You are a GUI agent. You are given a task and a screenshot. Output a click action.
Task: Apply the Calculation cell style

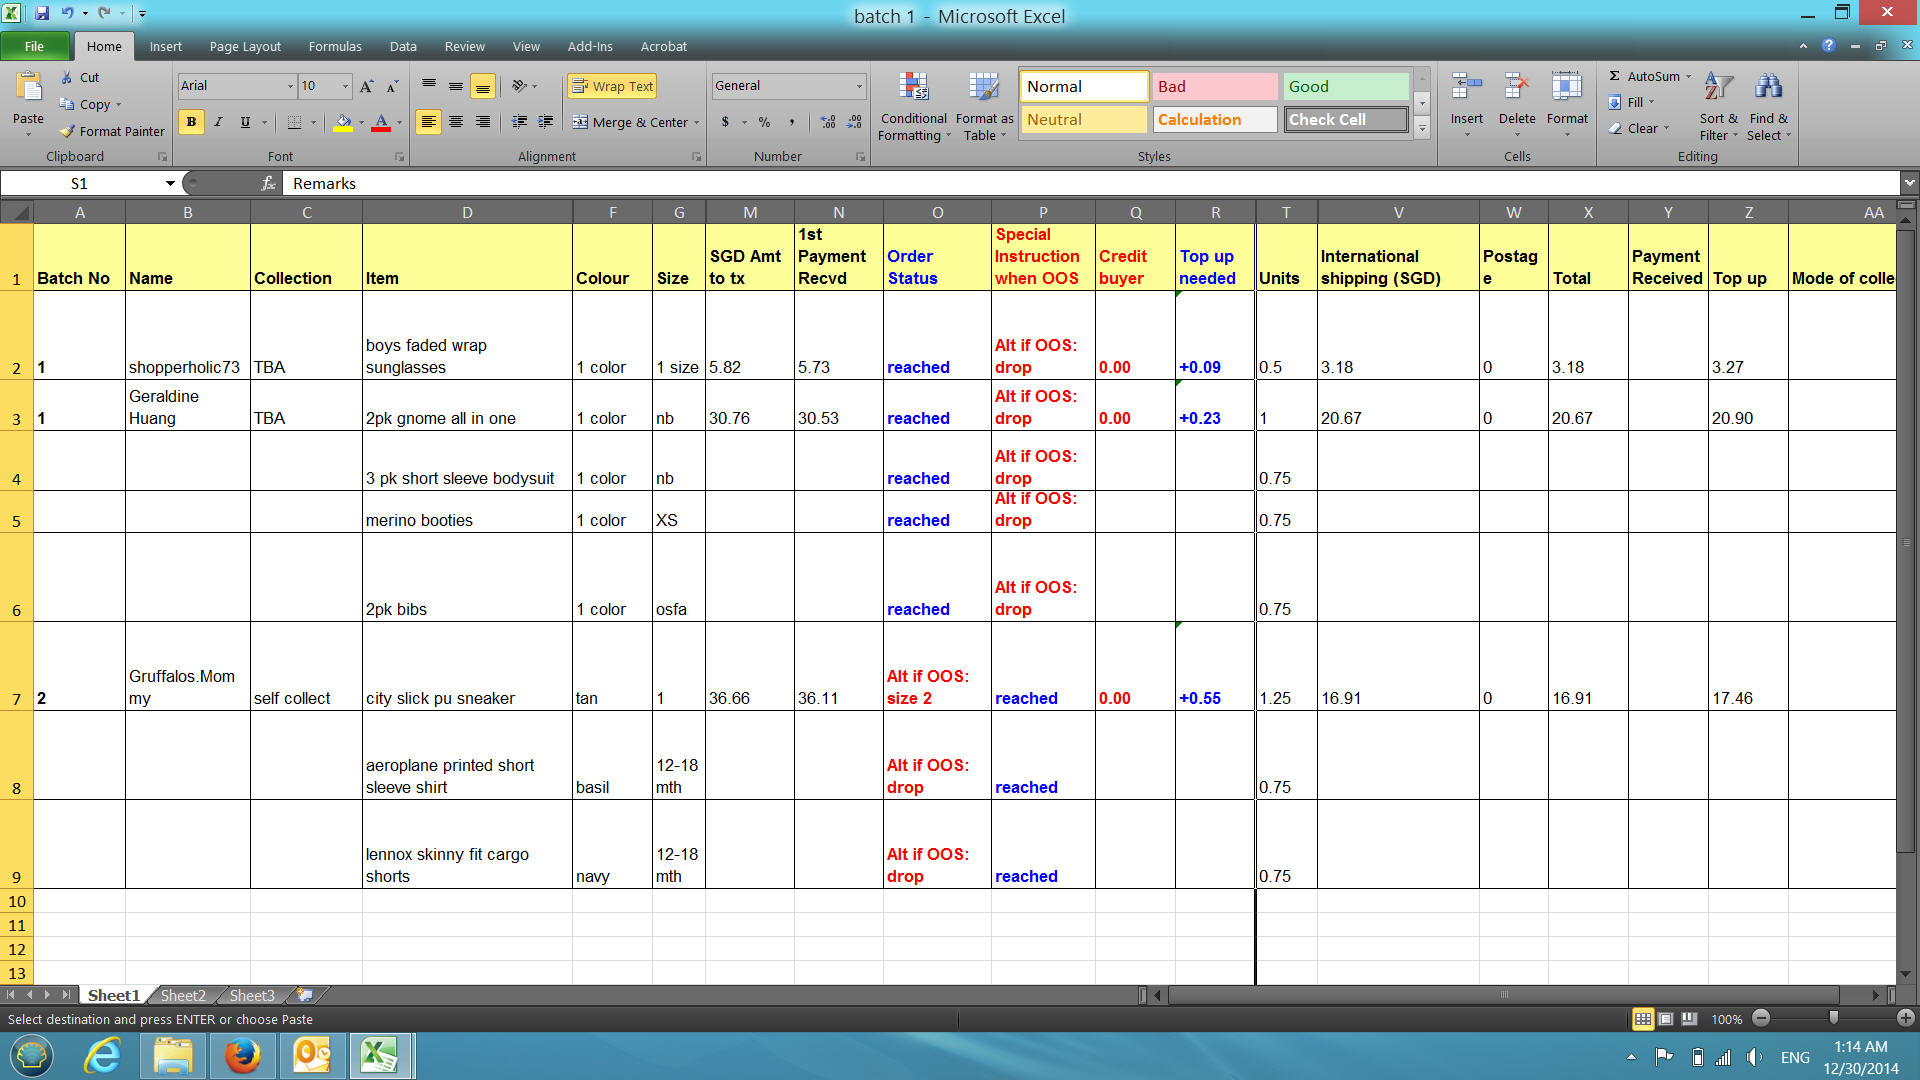click(x=1214, y=120)
